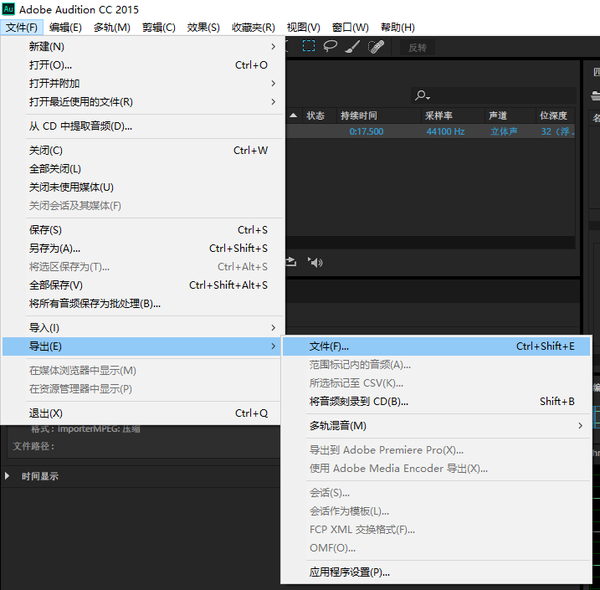
Task: Open the 新建(N) submenu
Action: click(142, 47)
